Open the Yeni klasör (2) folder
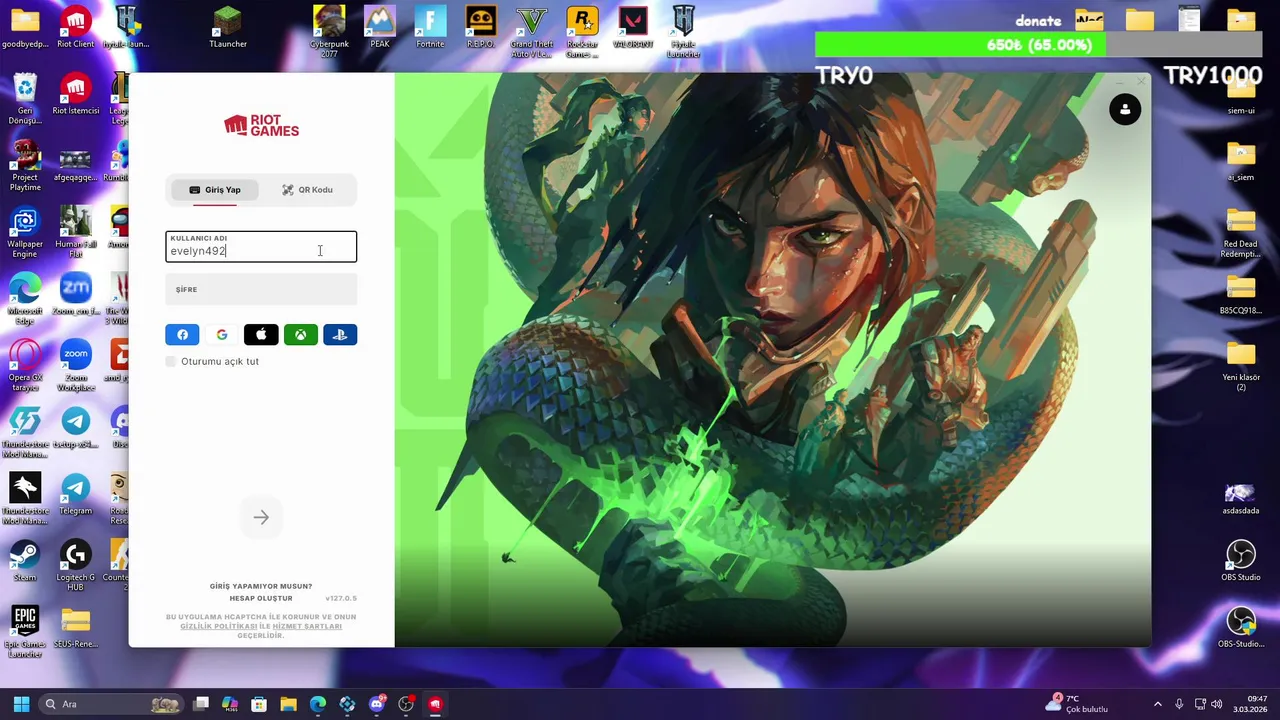 click(x=1241, y=366)
